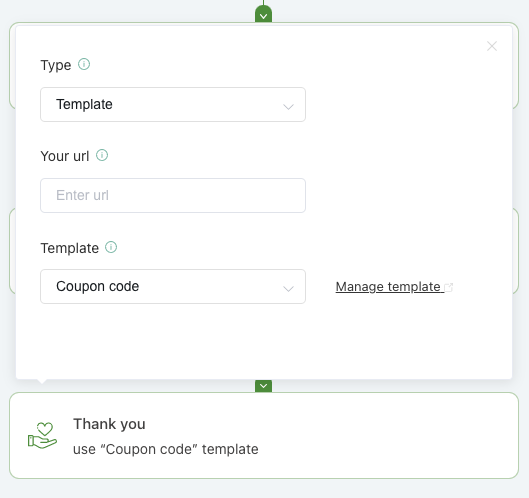Viewport: 529px width, 498px height.
Task: Select the Thank you step card
Action: click(264, 435)
